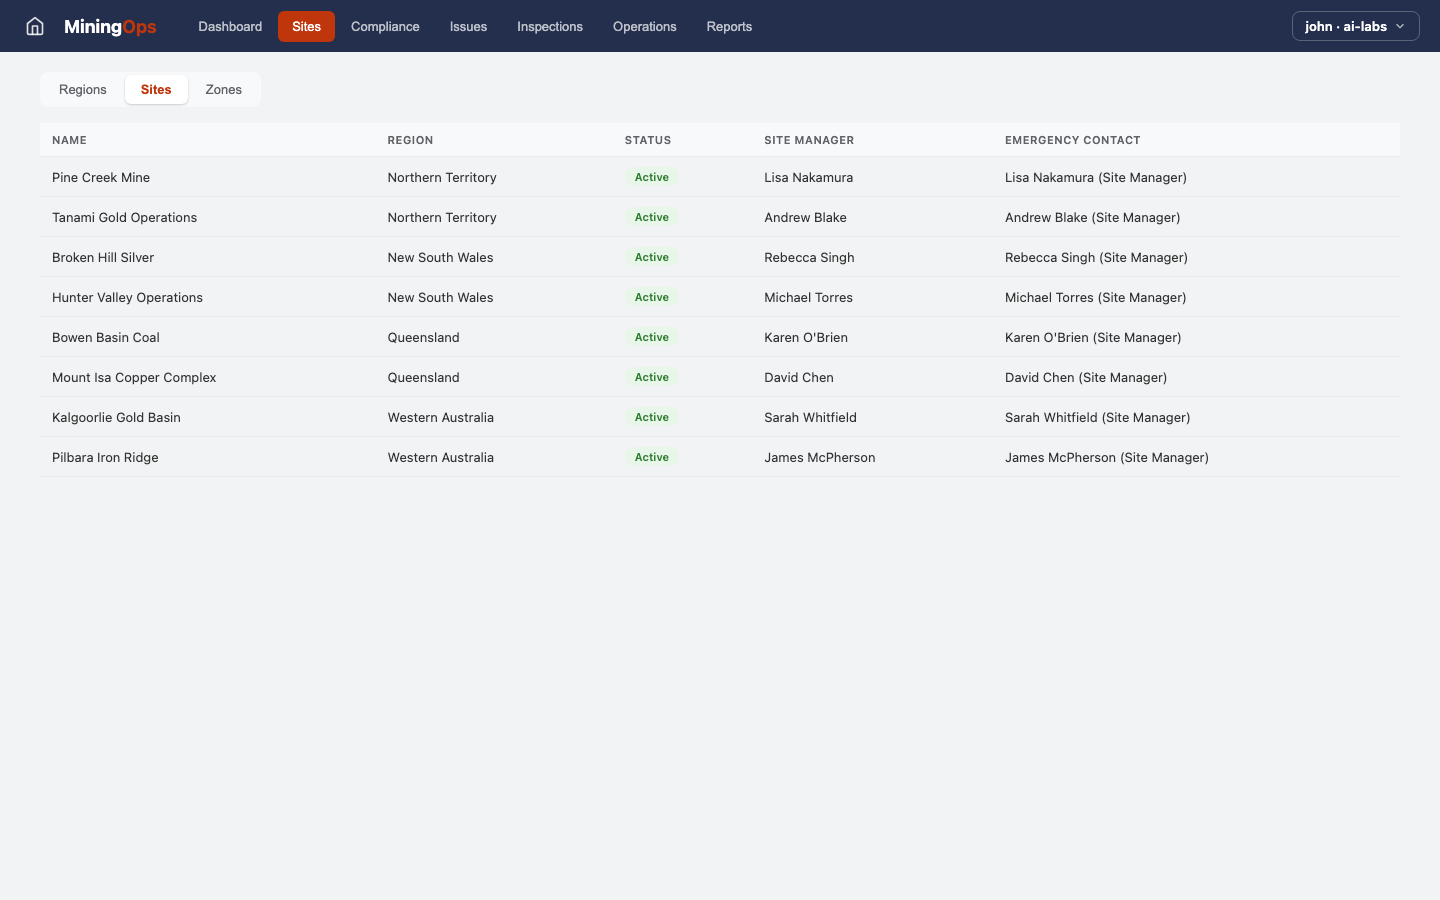The image size is (1440, 900).
Task: Select the Sites sub-tab
Action: [156, 90]
